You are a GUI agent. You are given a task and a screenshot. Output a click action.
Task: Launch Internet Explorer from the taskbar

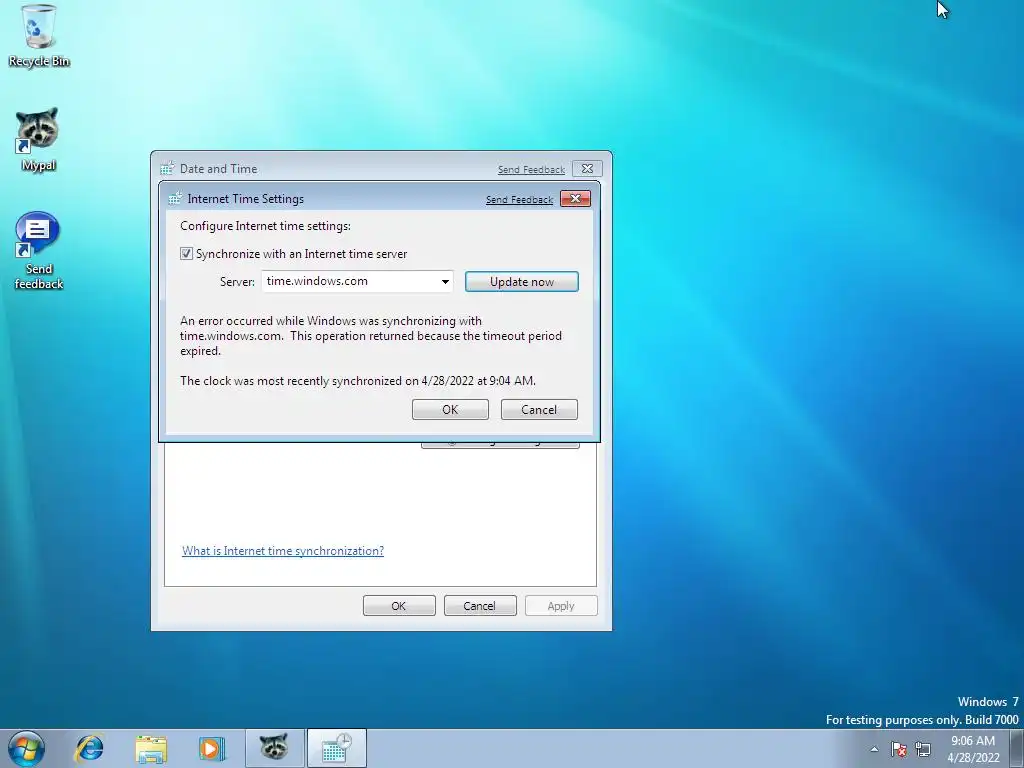tap(89, 748)
